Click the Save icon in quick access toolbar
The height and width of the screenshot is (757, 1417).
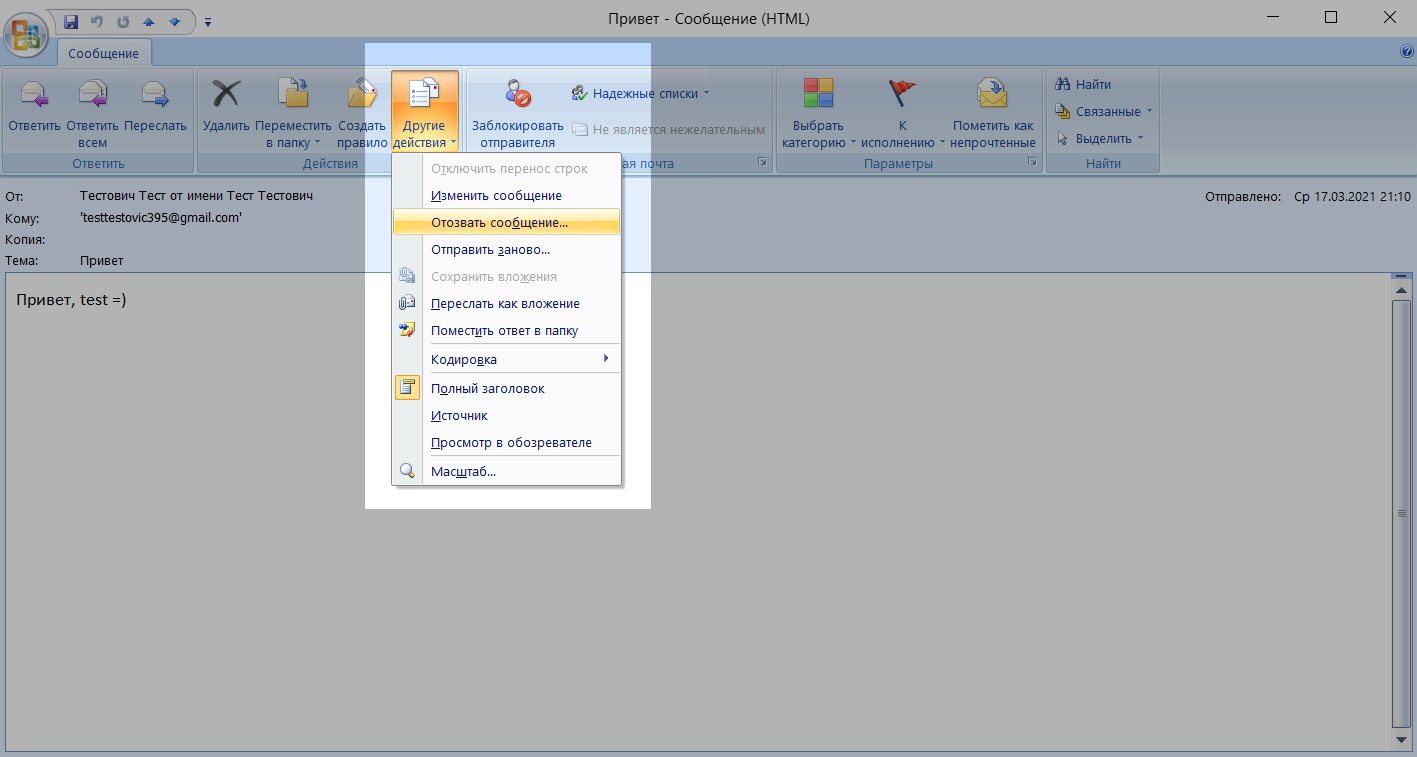point(71,20)
